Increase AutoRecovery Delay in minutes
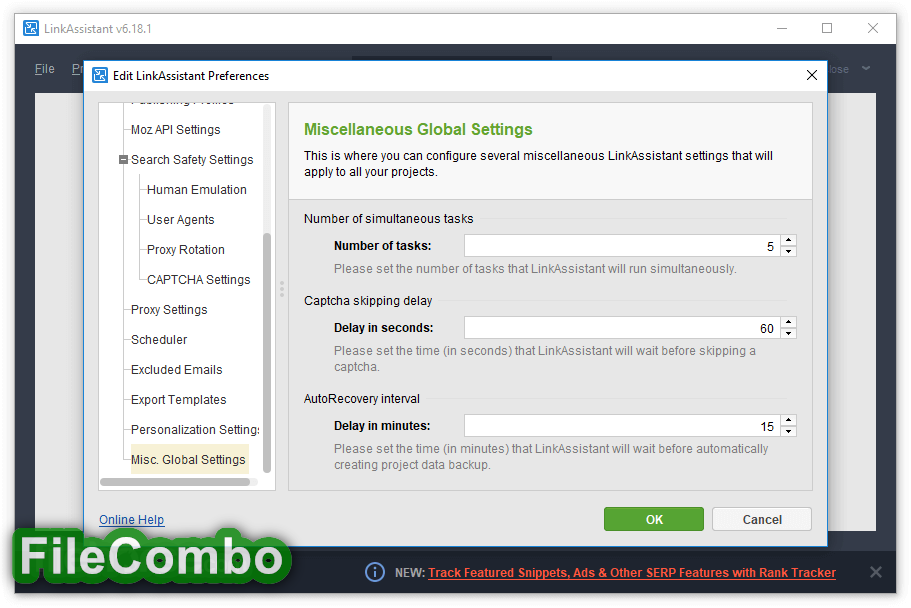Screen dimensions: 911x608 coord(788,420)
